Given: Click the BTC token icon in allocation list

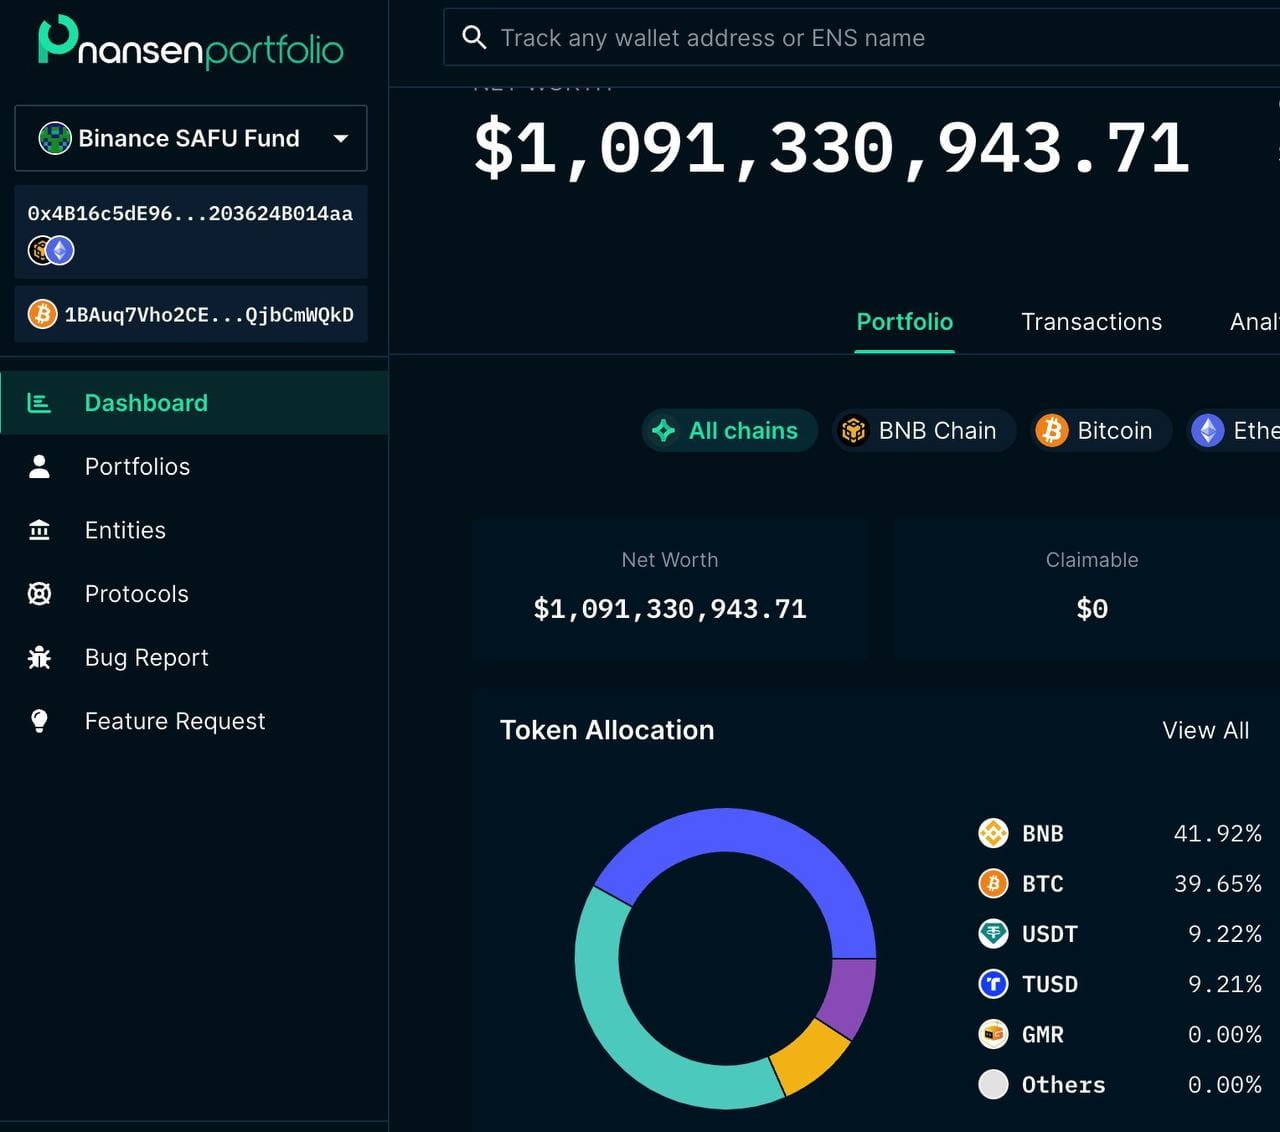Looking at the screenshot, I should click(993, 883).
